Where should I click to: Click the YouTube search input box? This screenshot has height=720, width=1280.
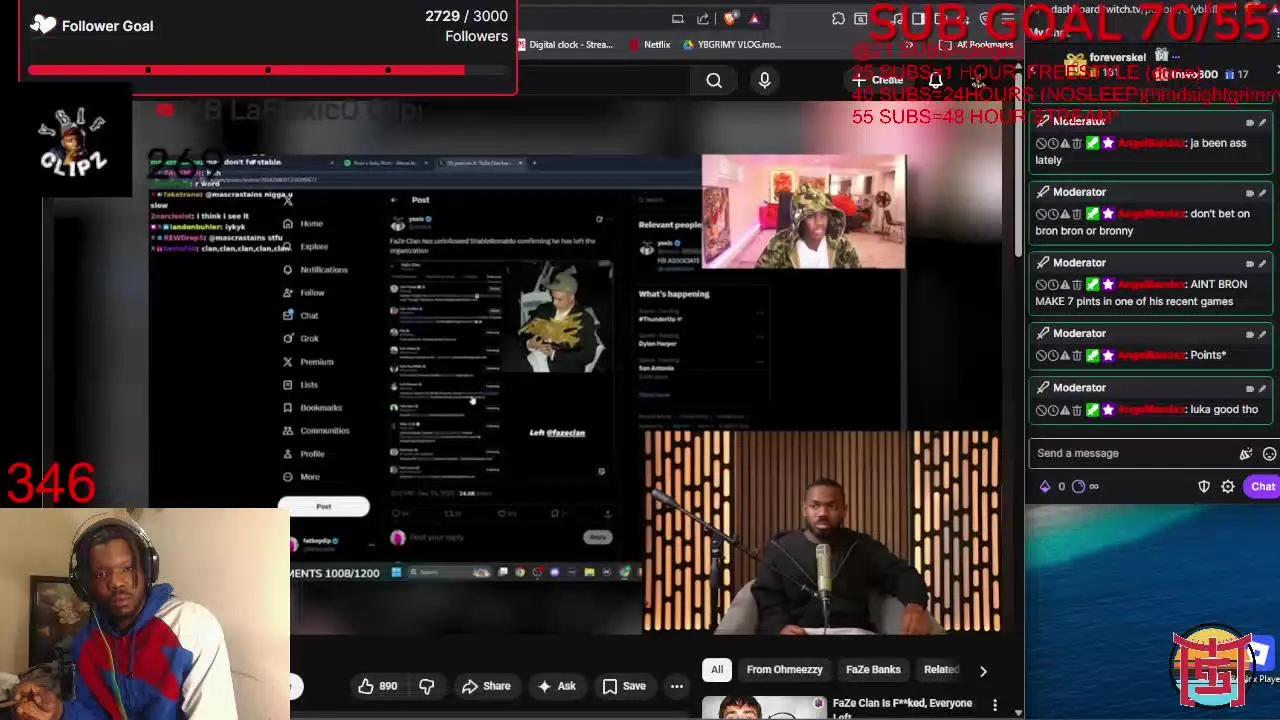coord(605,80)
